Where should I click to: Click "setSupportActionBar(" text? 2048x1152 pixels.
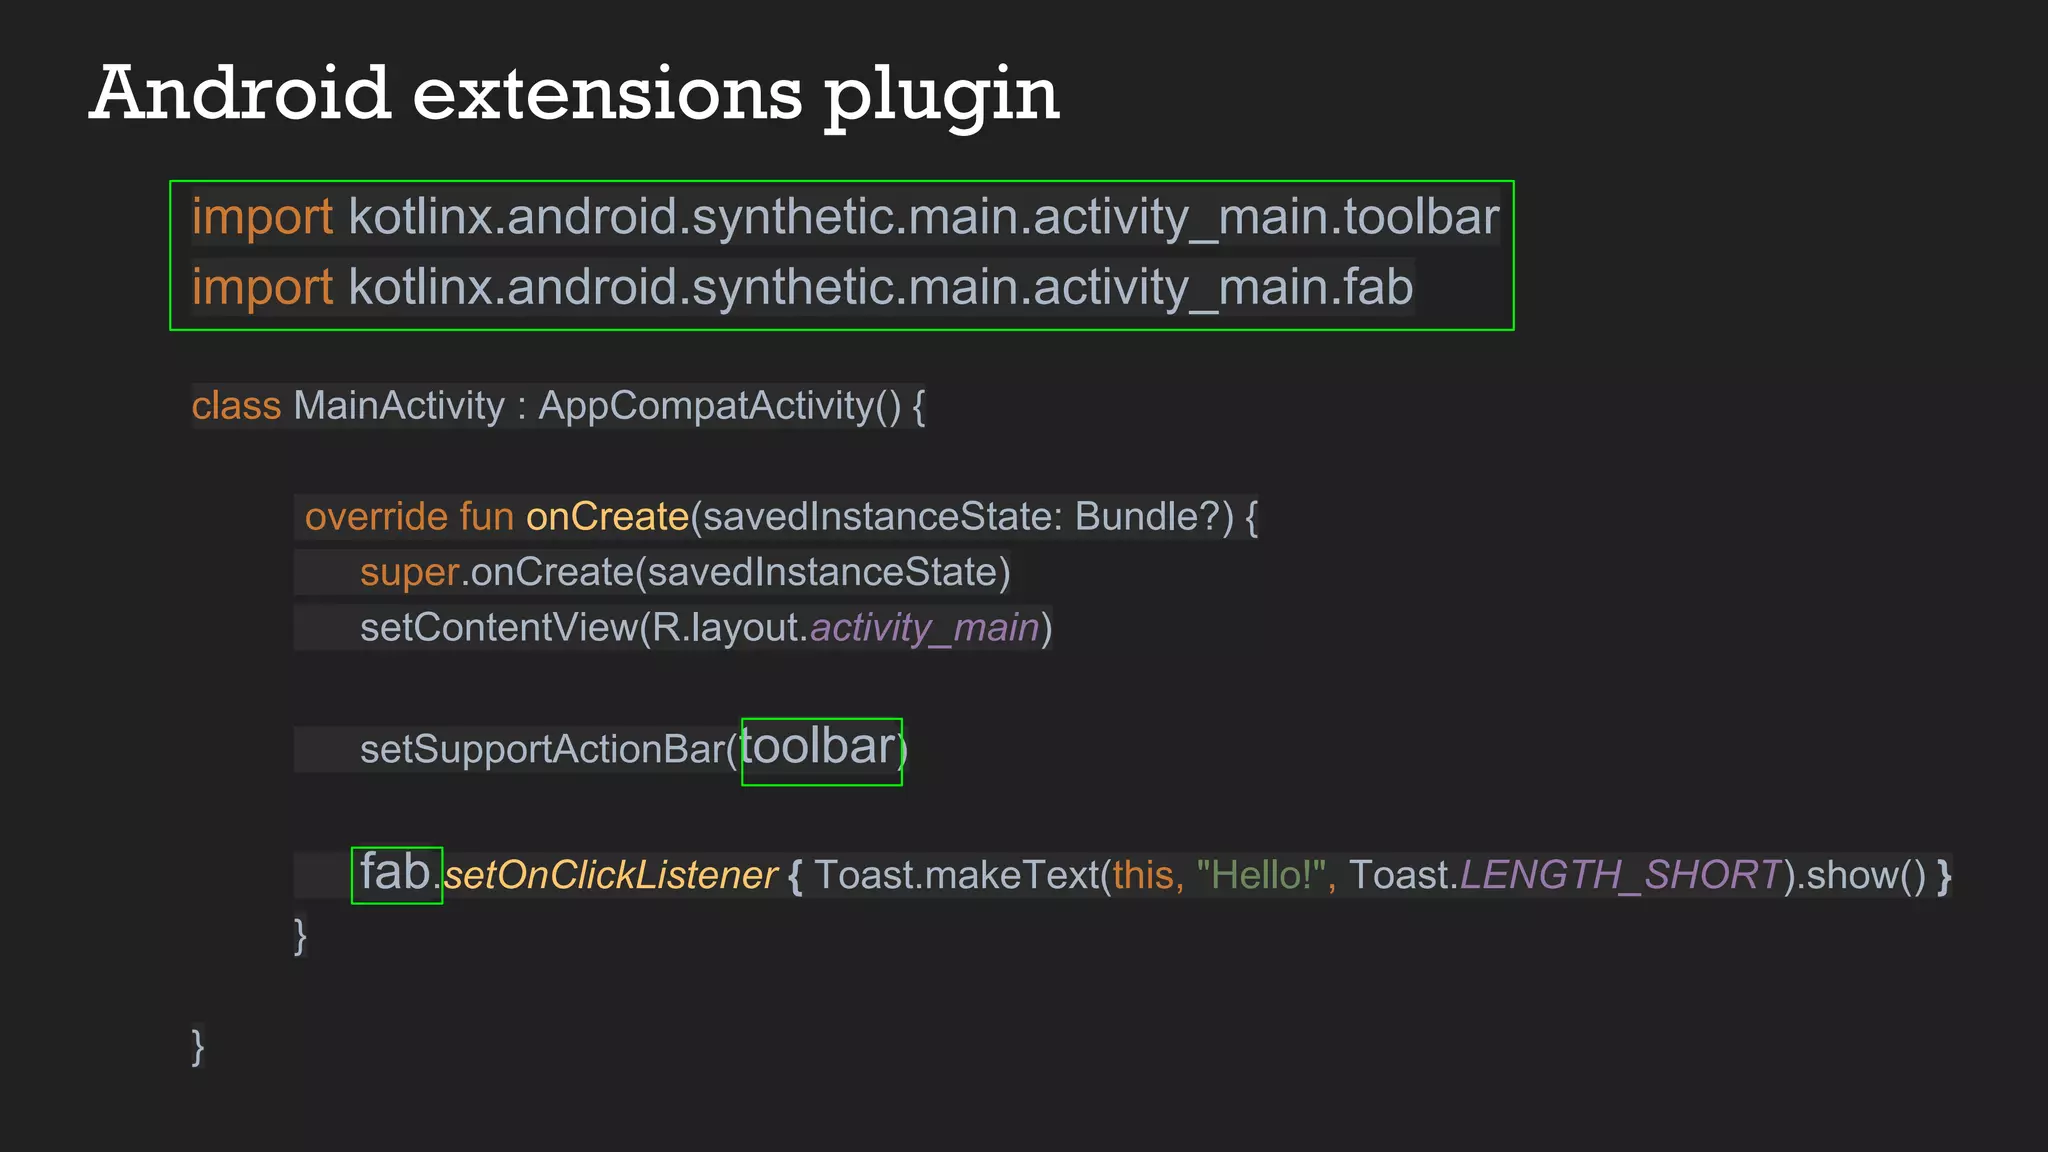[x=548, y=749]
